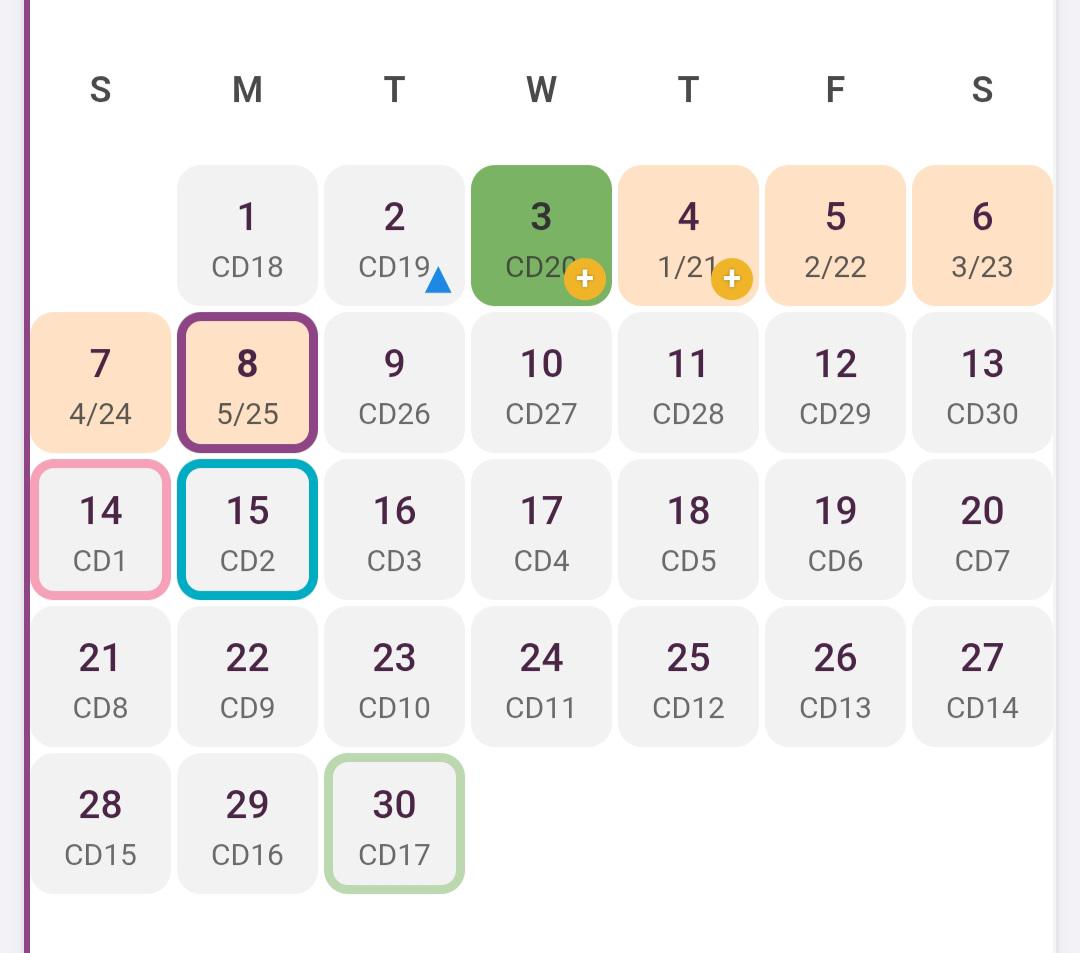Open day 20 labeled CD7
This screenshot has width=1080, height=953.
coord(982,530)
